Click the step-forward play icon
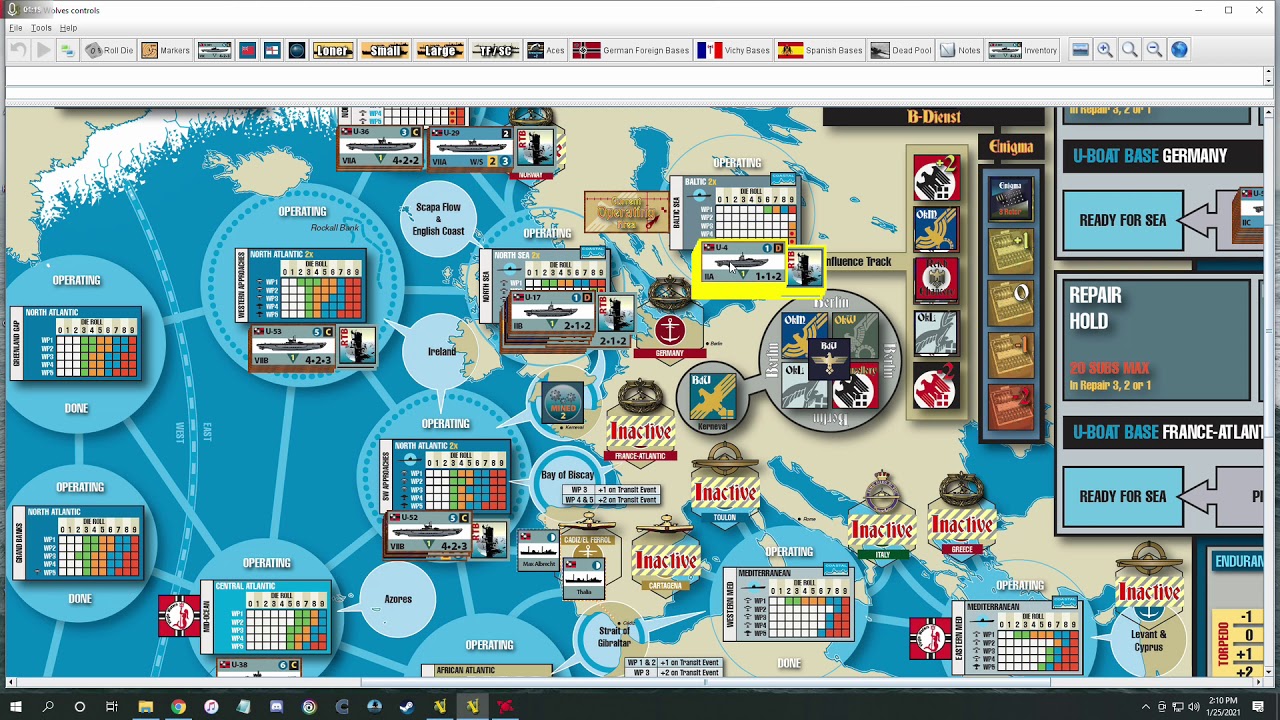 pyautogui.click(x=43, y=50)
